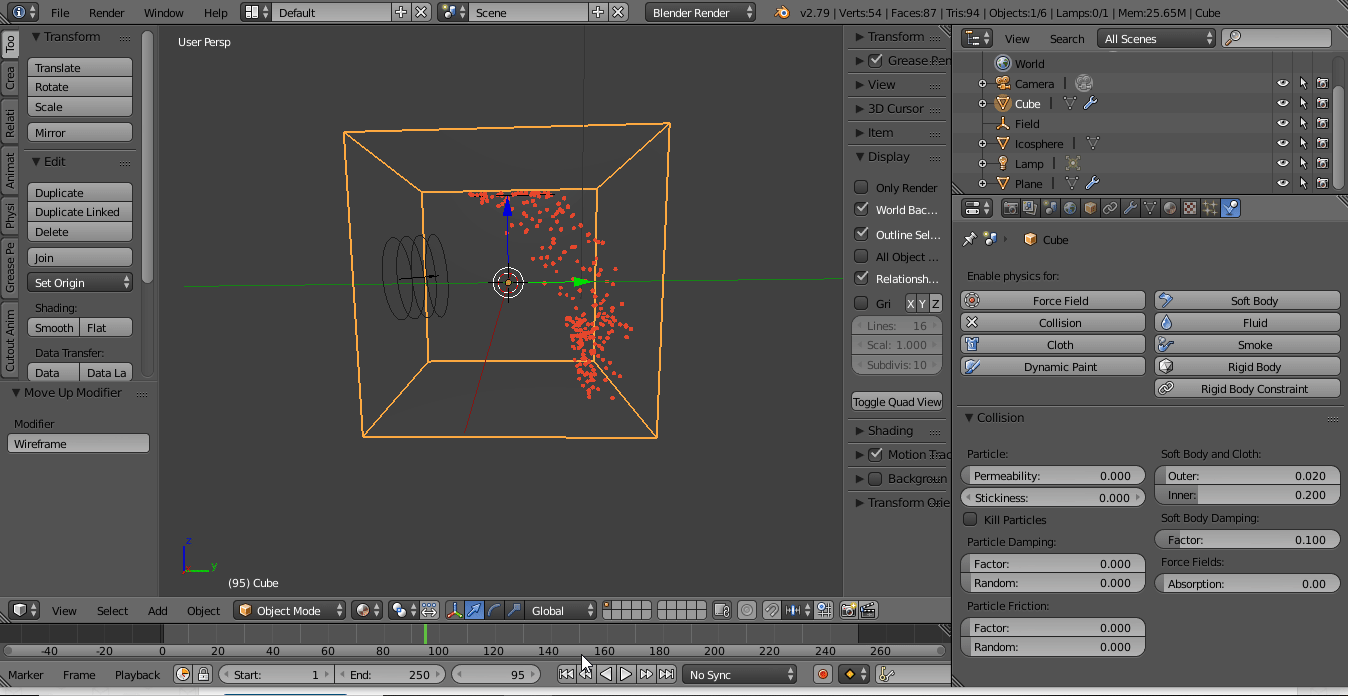Select the Texture properties tab
The image size is (1348, 696).
coord(1188,207)
